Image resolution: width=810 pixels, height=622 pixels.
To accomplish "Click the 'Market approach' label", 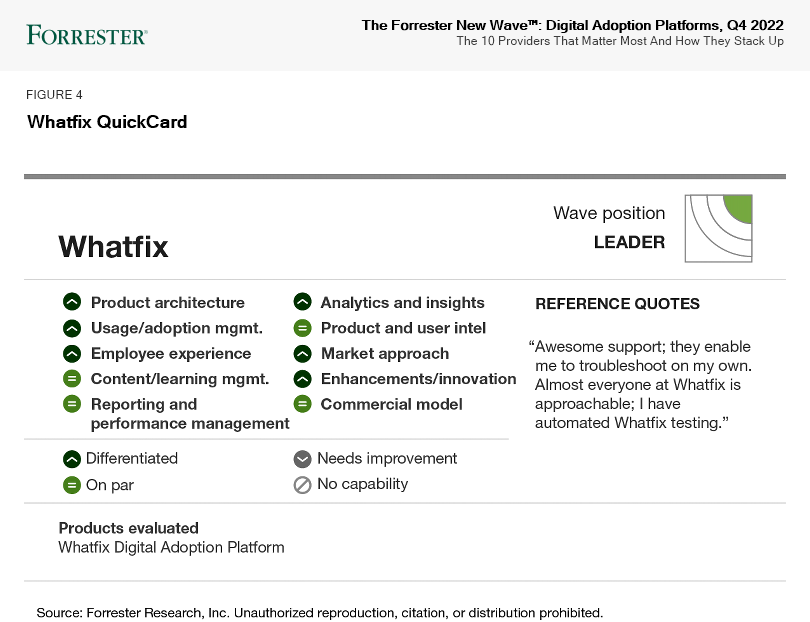I will coord(385,353).
